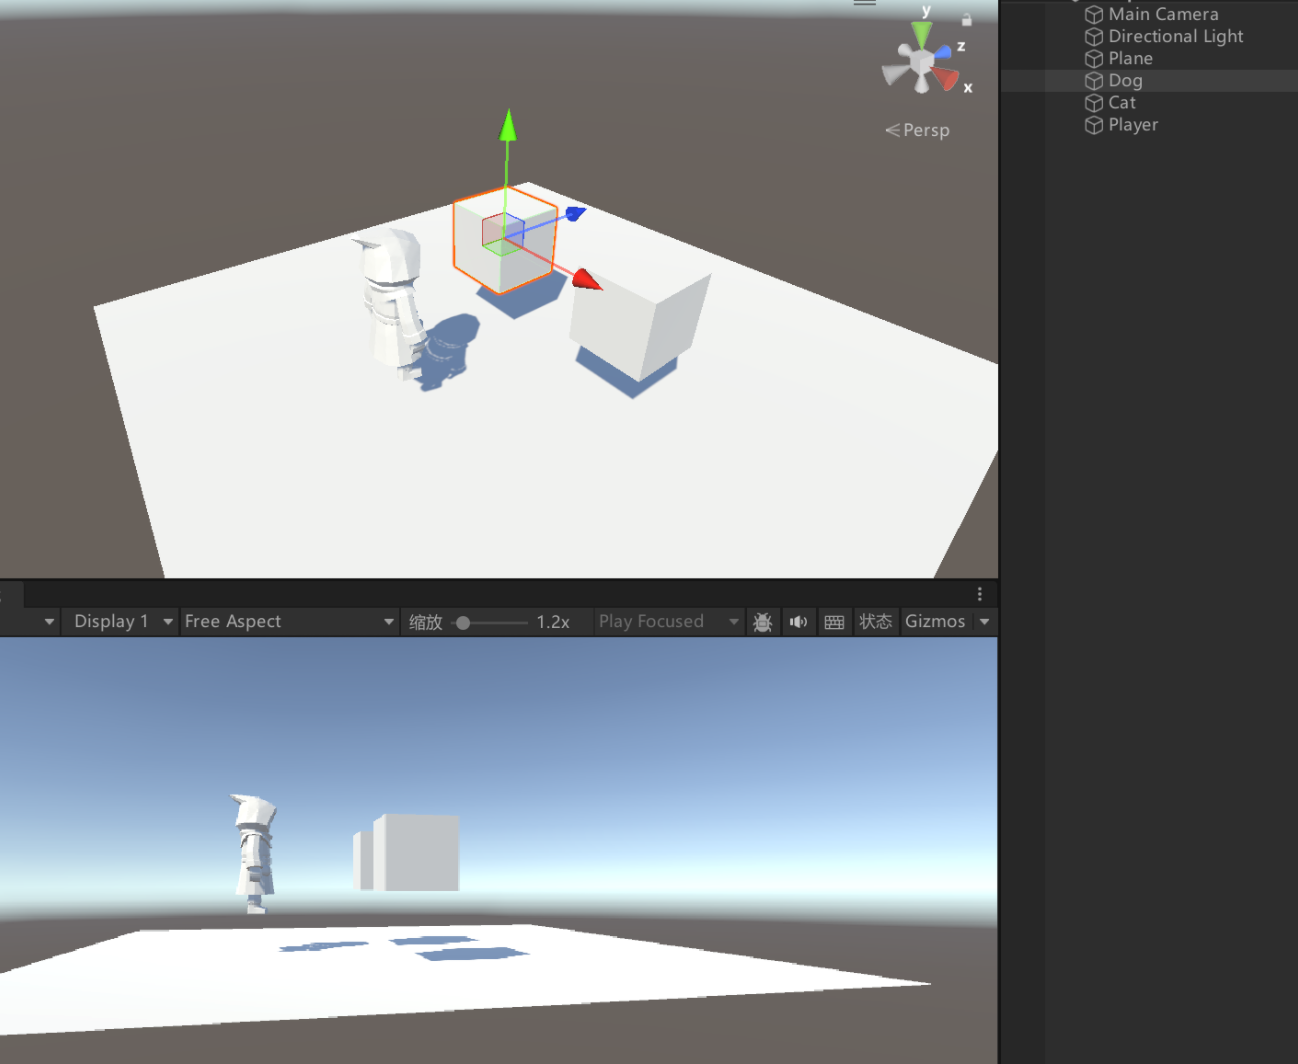Toggle the 状态 stats button
This screenshot has height=1064, width=1298.
coord(876,621)
